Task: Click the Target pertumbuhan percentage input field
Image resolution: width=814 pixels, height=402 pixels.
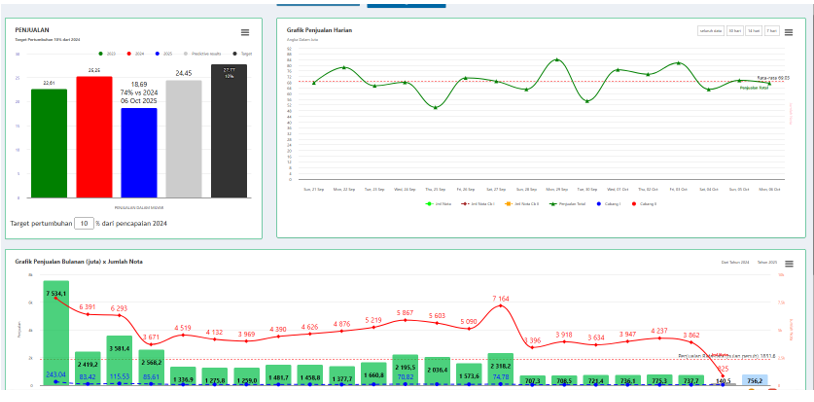Action: coord(85,223)
